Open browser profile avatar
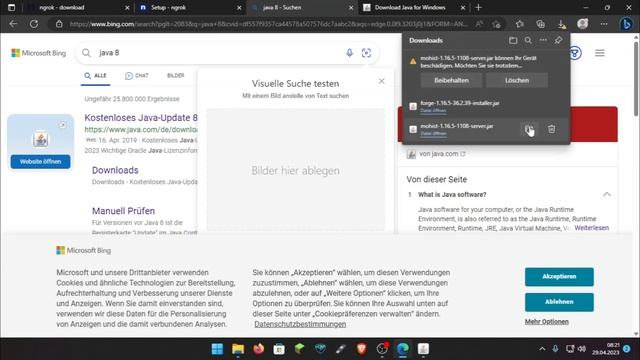The image size is (640, 360). 582,24
